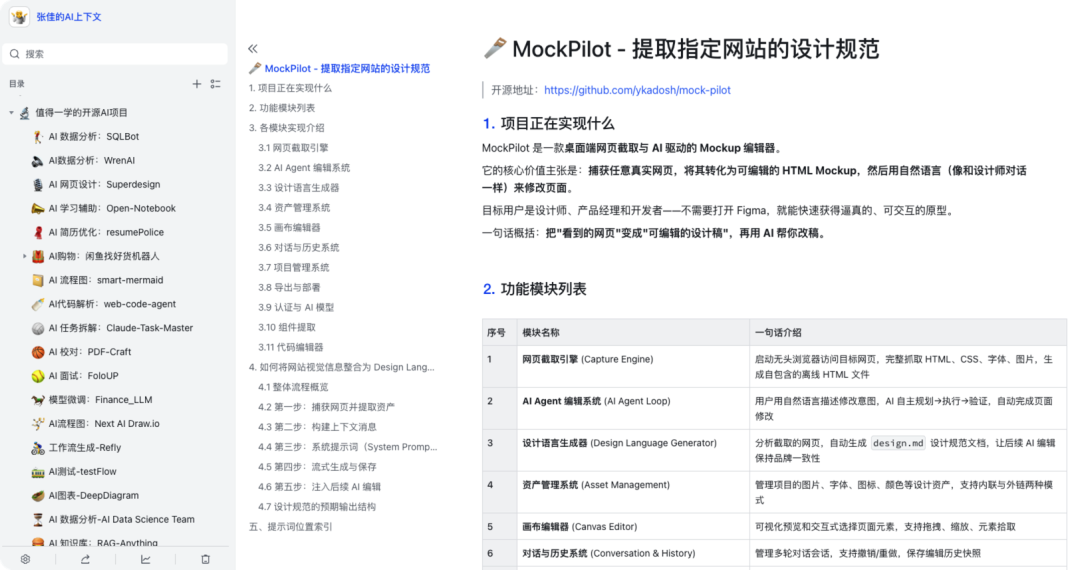
Task: Jump to outline item 4.7 设计规范的预期输出结构
Action: [317, 507]
